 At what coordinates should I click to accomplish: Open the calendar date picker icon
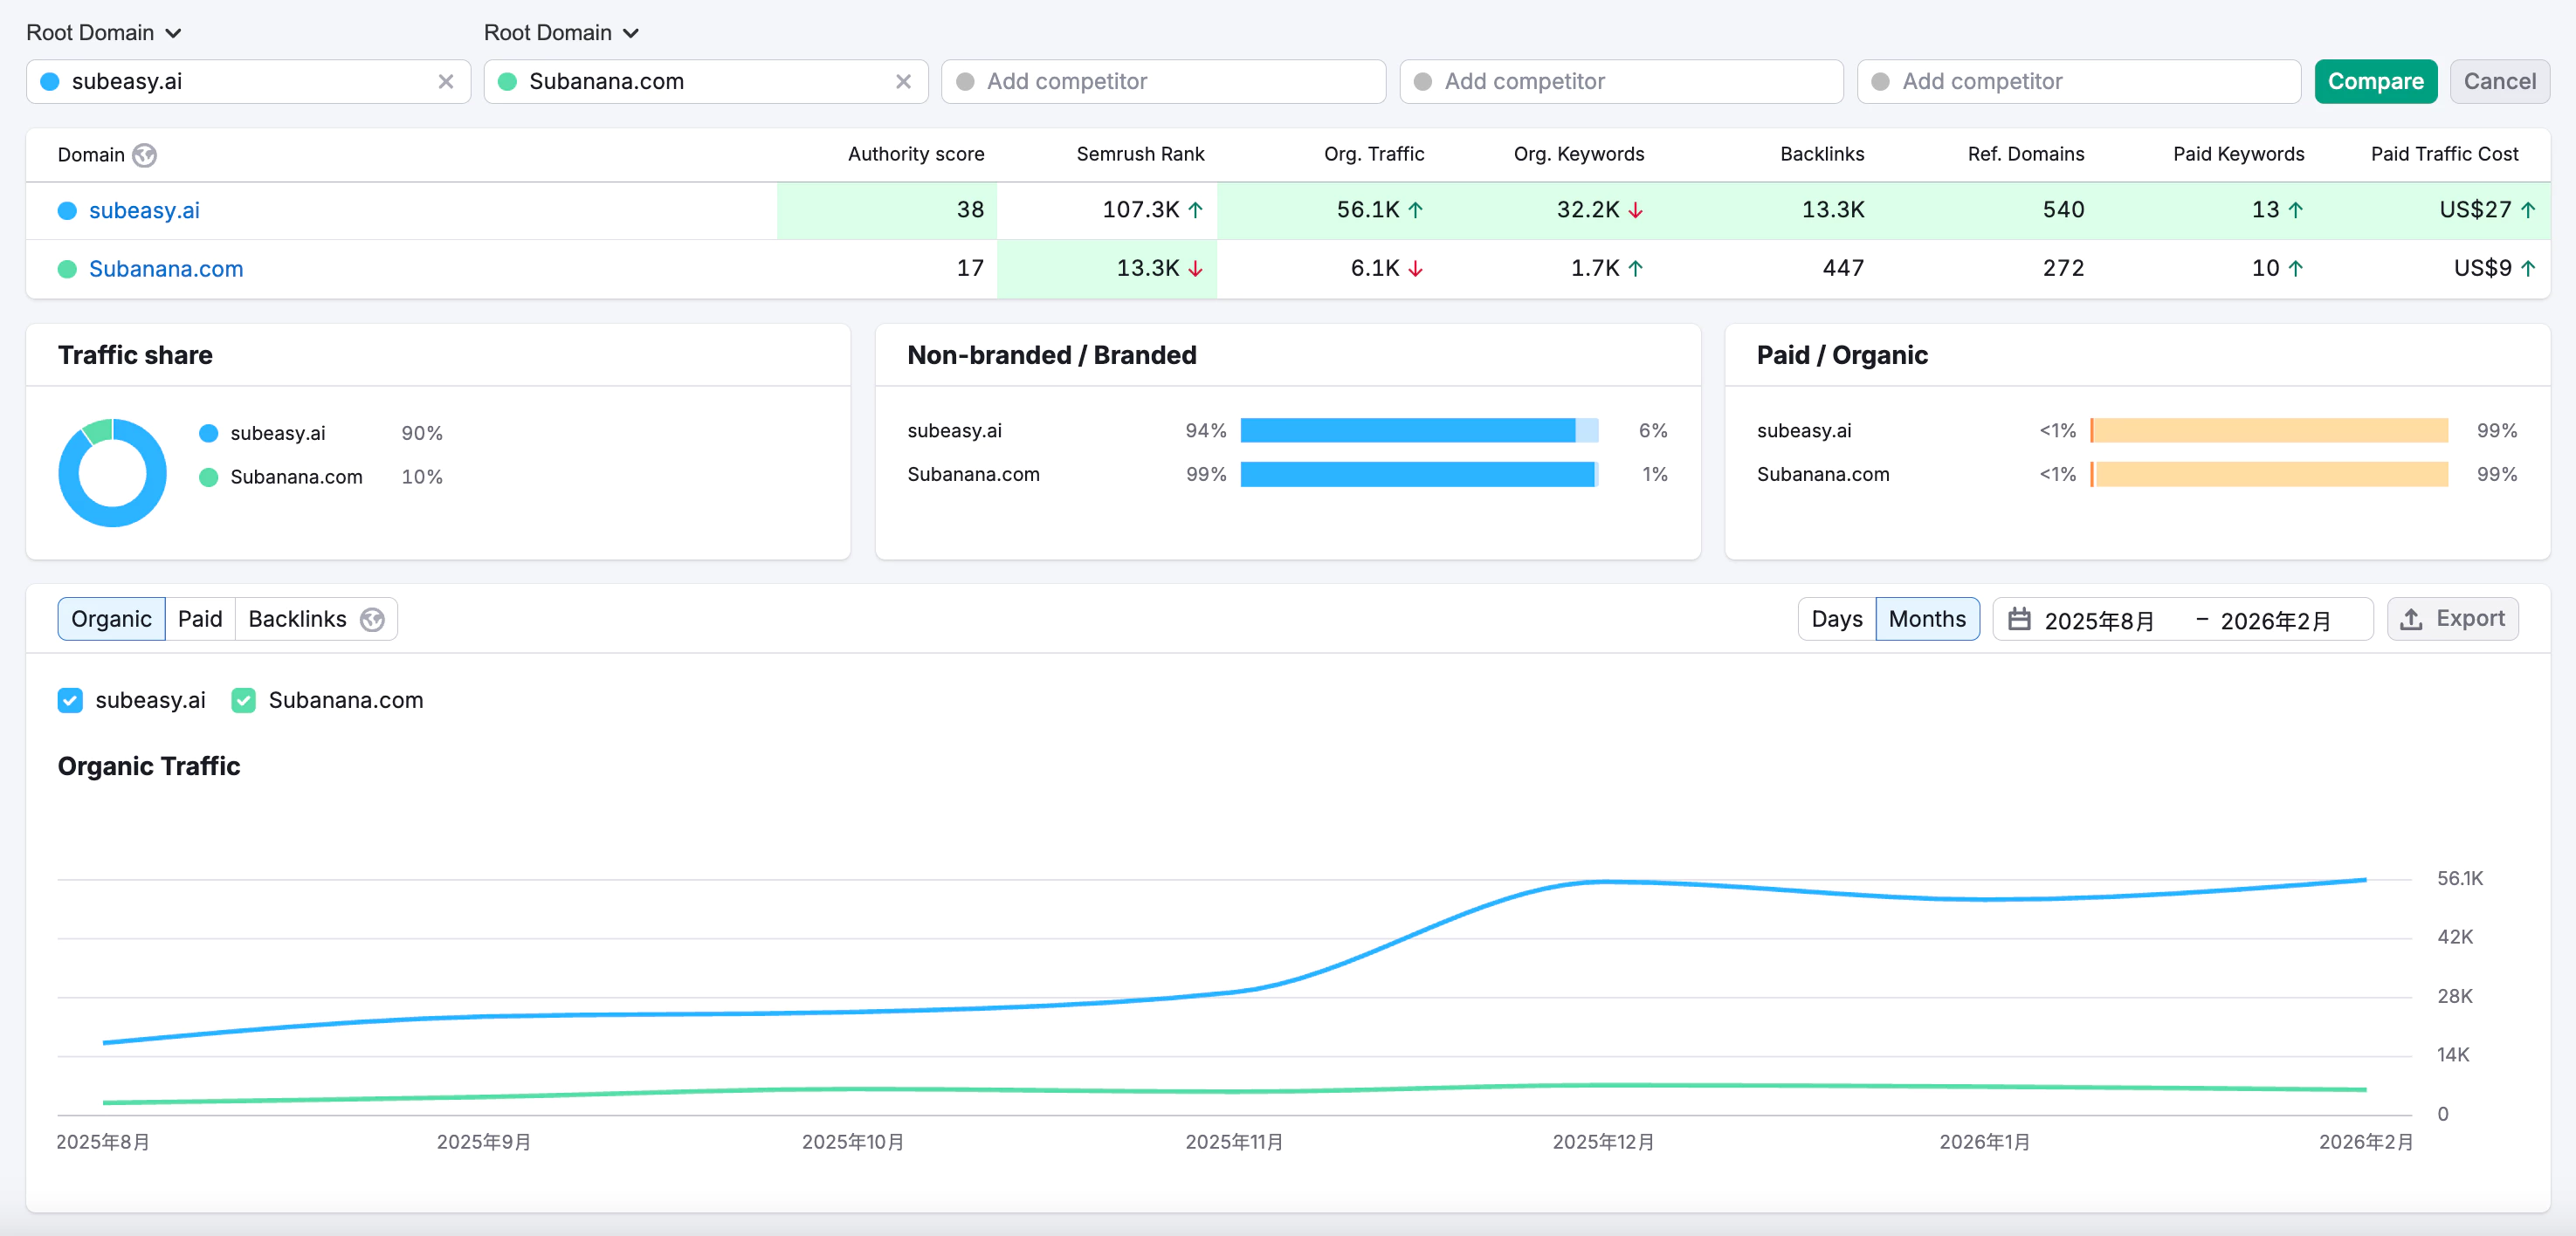[2019, 619]
